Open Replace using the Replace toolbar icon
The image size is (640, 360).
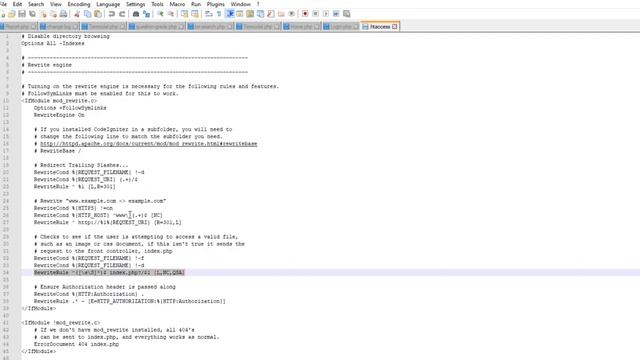[x=147, y=14]
